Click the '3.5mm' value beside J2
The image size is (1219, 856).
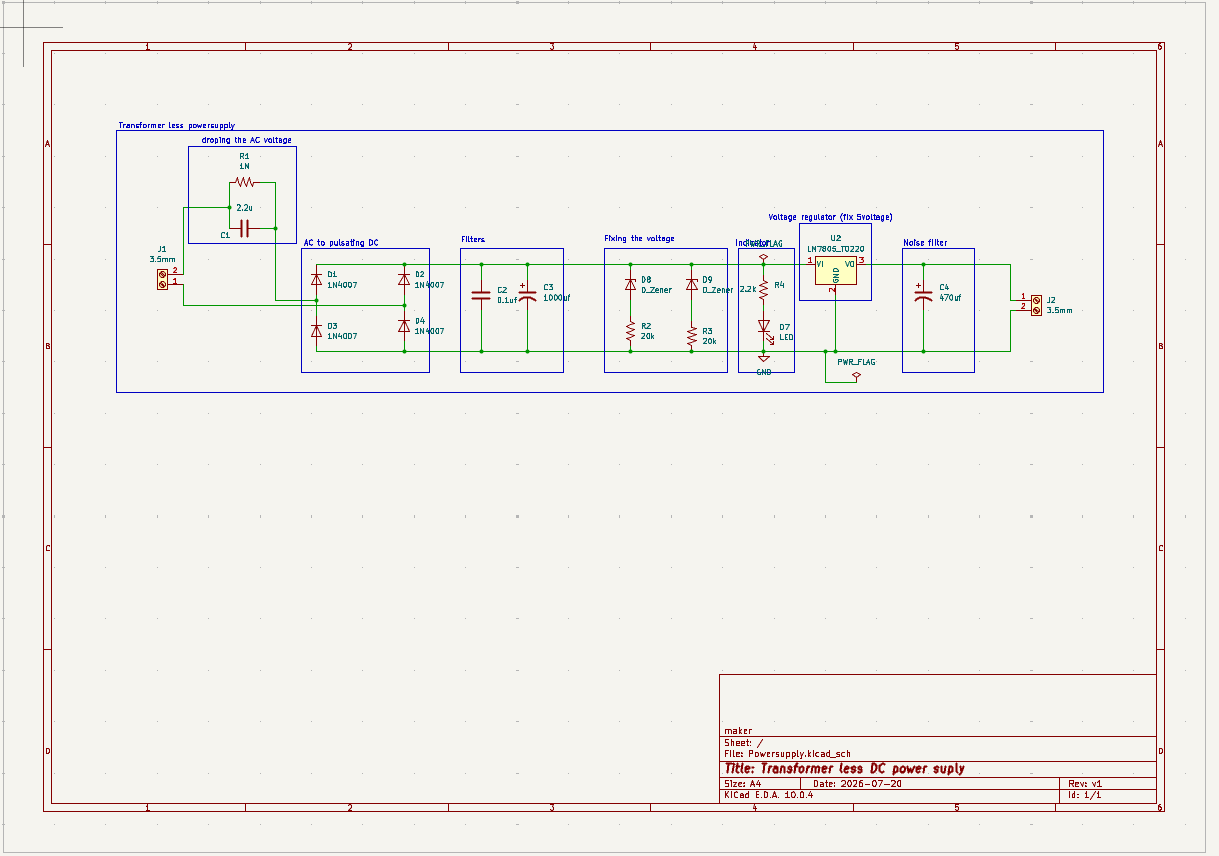click(x=1059, y=311)
